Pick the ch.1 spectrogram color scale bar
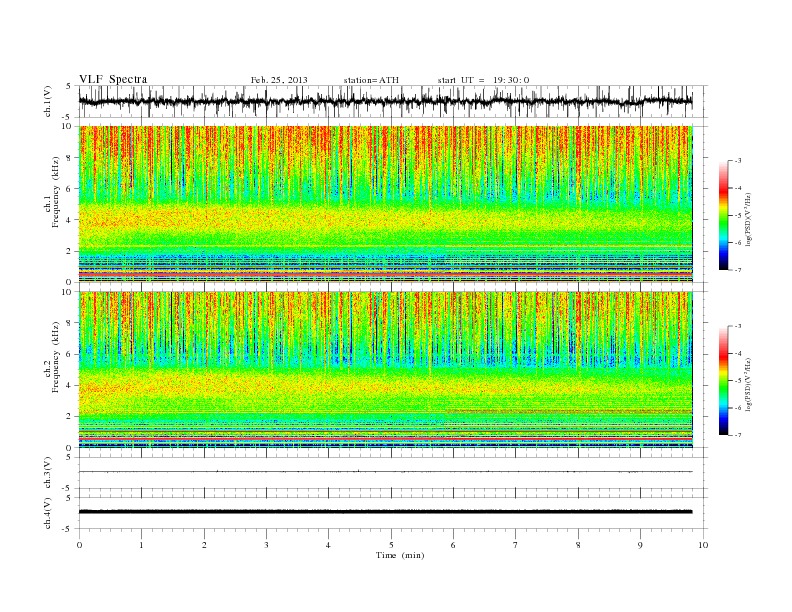 point(723,215)
